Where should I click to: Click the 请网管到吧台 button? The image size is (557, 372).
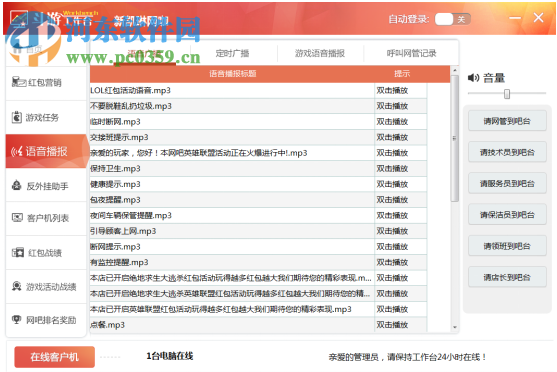[x=507, y=121]
